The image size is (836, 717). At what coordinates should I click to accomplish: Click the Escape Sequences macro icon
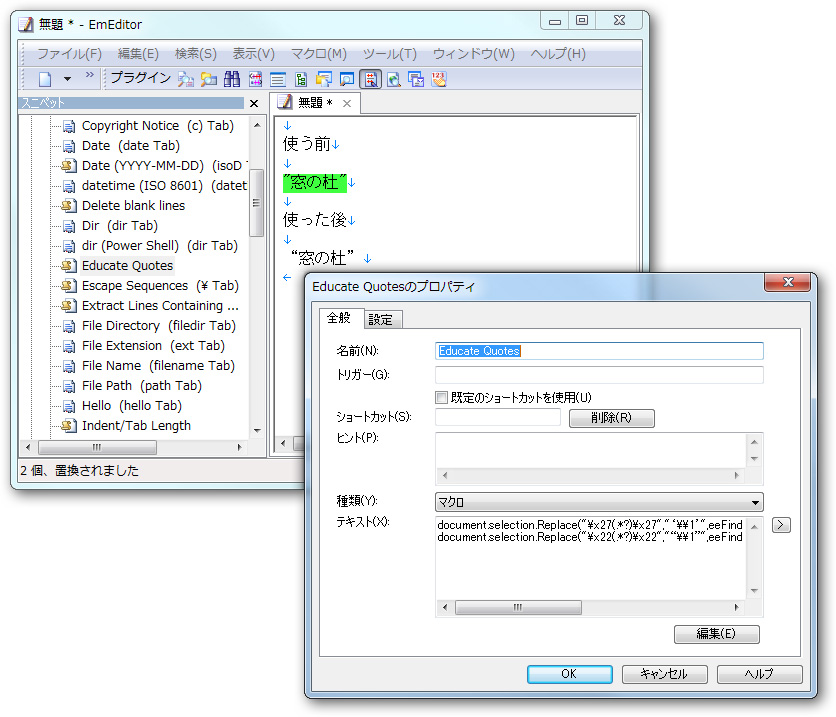[69, 286]
